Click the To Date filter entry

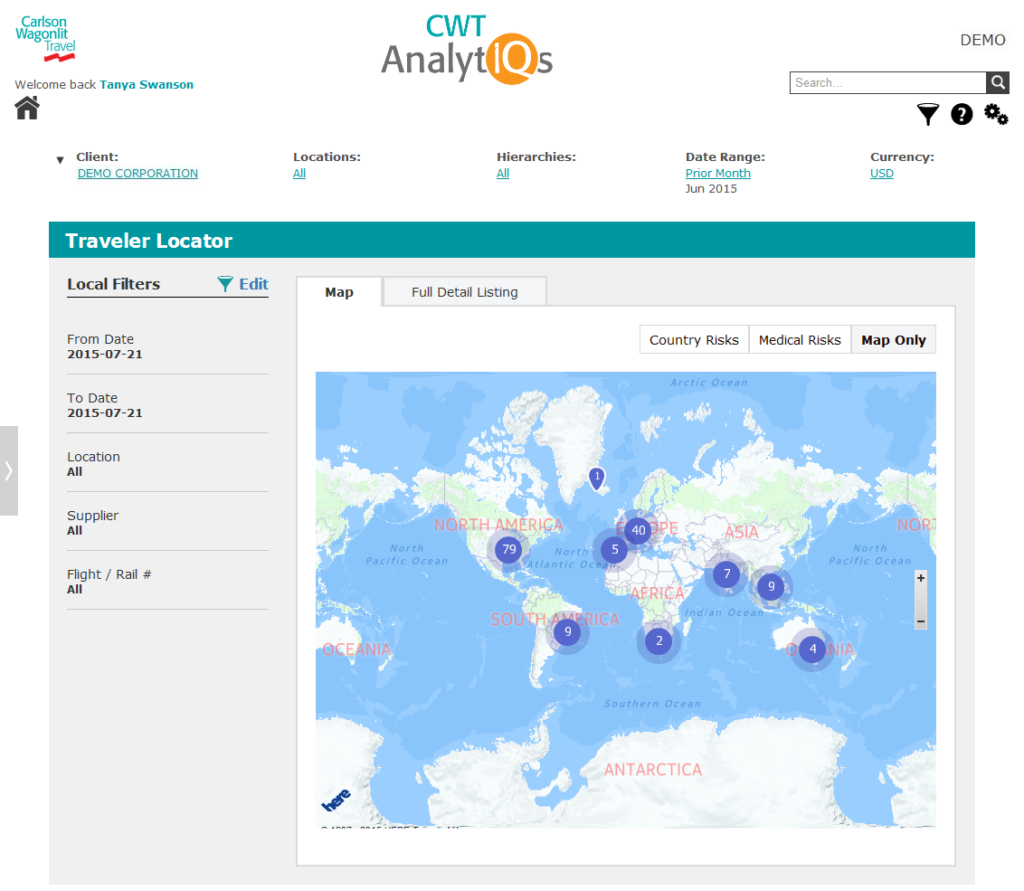click(x=168, y=405)
